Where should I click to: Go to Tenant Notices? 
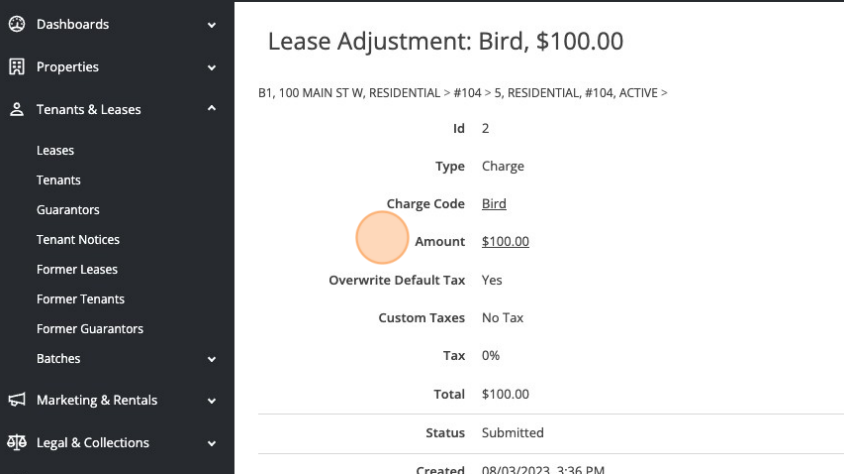click(78, 239)
